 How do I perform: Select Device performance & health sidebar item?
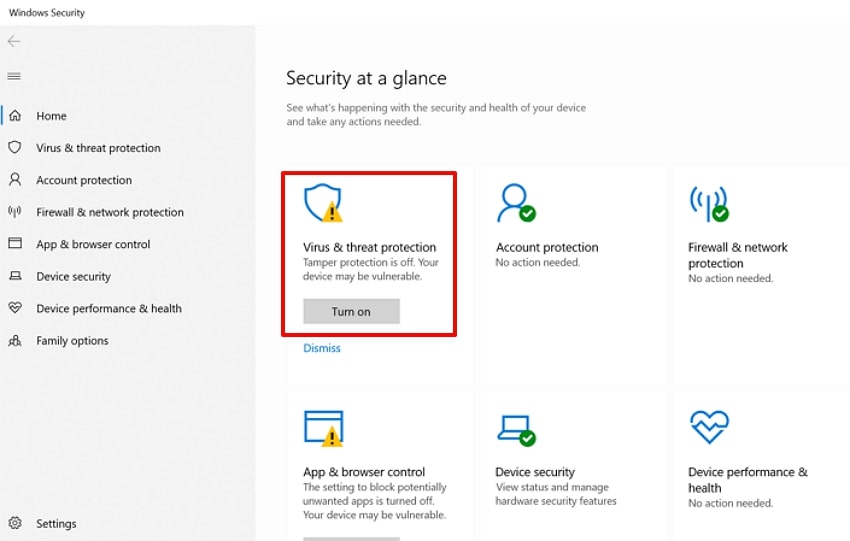(109, 308)
